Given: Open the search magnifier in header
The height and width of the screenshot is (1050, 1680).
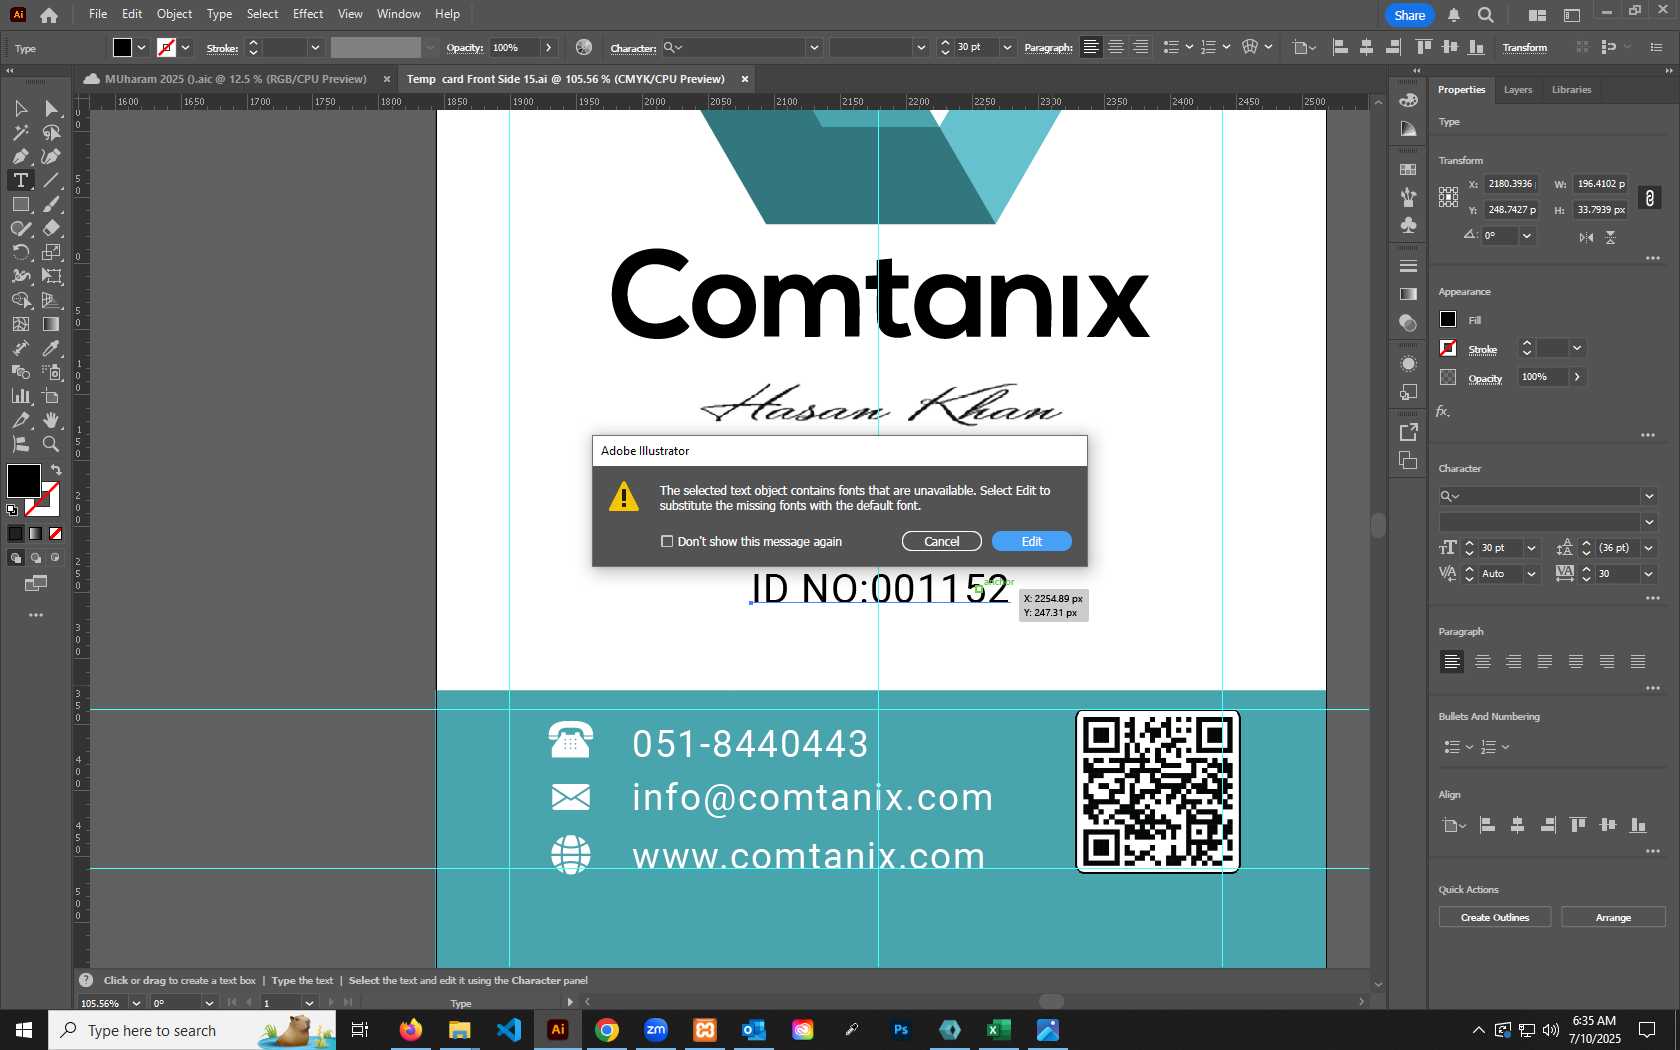Looking at the screenshot, I should (1486, 15).
